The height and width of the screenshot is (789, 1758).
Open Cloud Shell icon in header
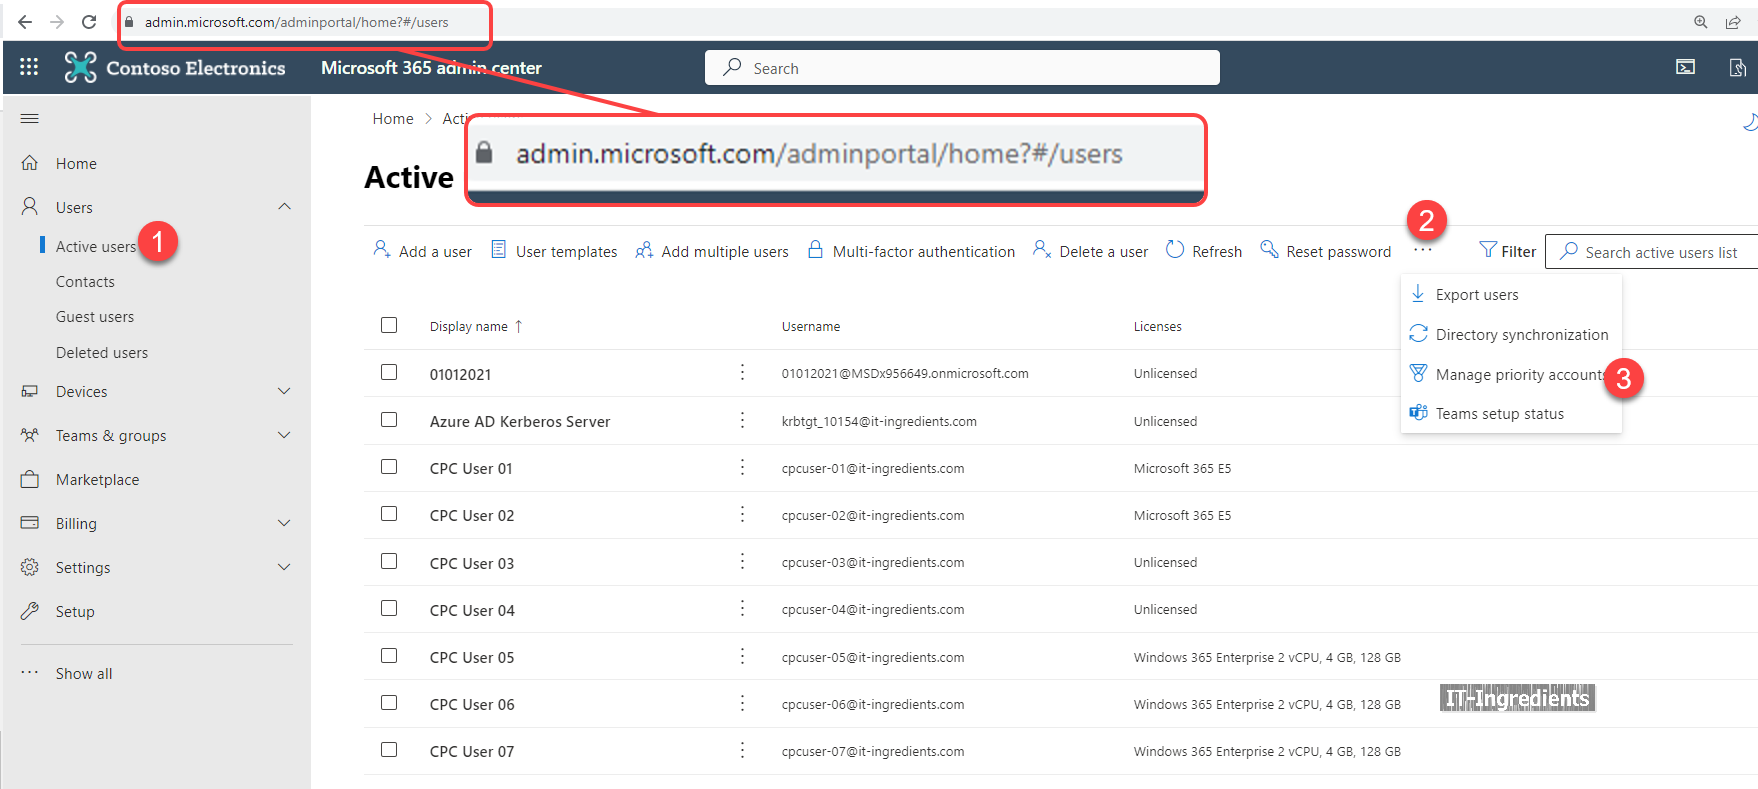click(x=1686, y=67)
